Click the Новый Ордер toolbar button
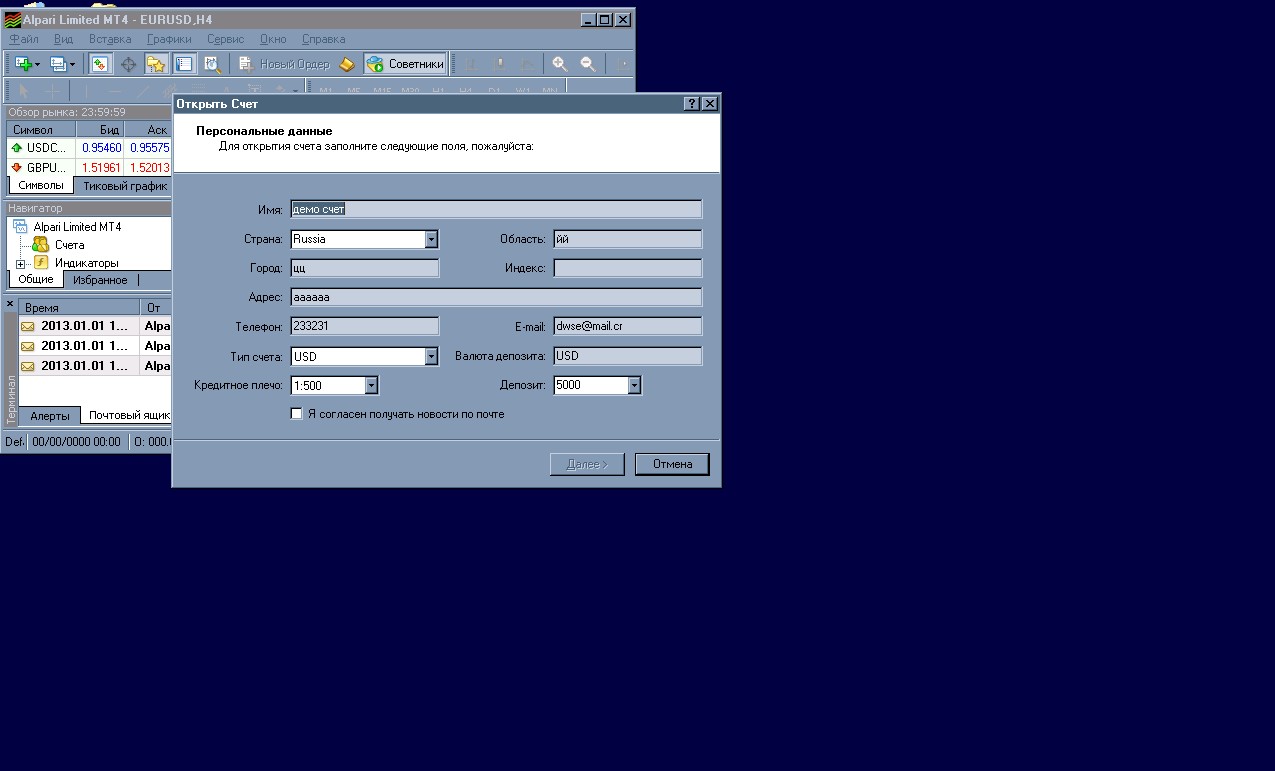 284,64
